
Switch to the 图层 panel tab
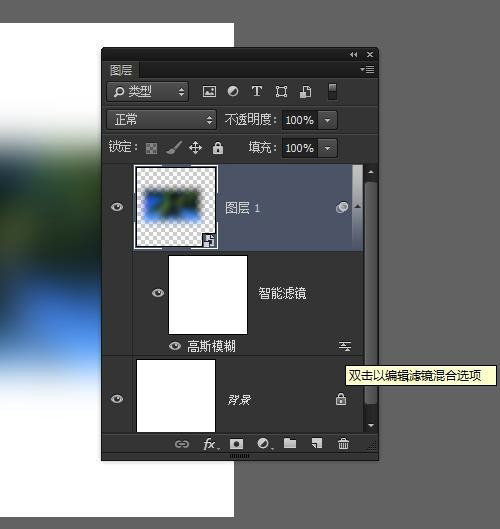(121, 70)
